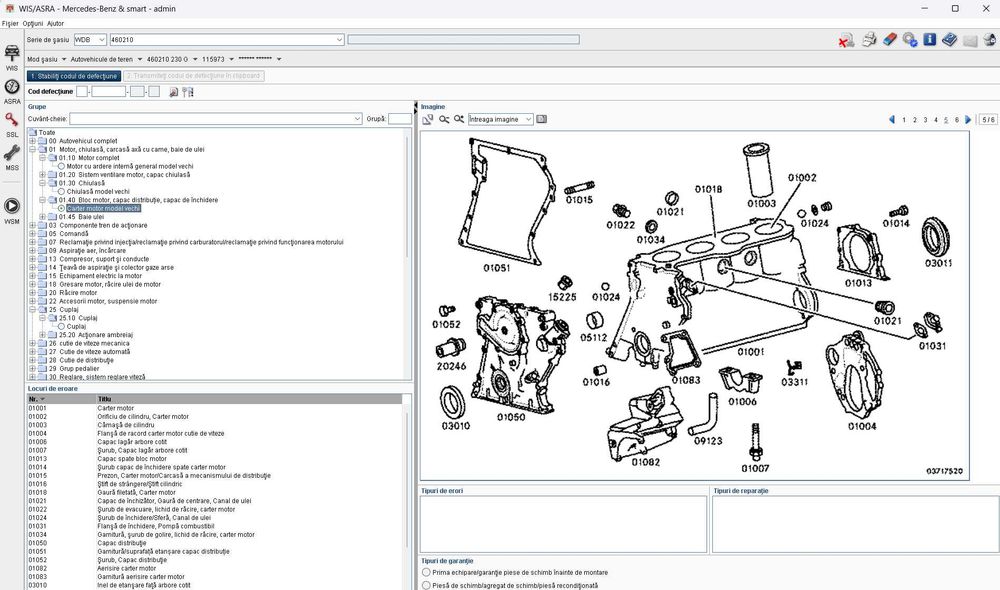Screen dimensions: 1000x590
Task: Select Piesă de schimb/agregat recondiționată option
Action: [x=426, y=586]
